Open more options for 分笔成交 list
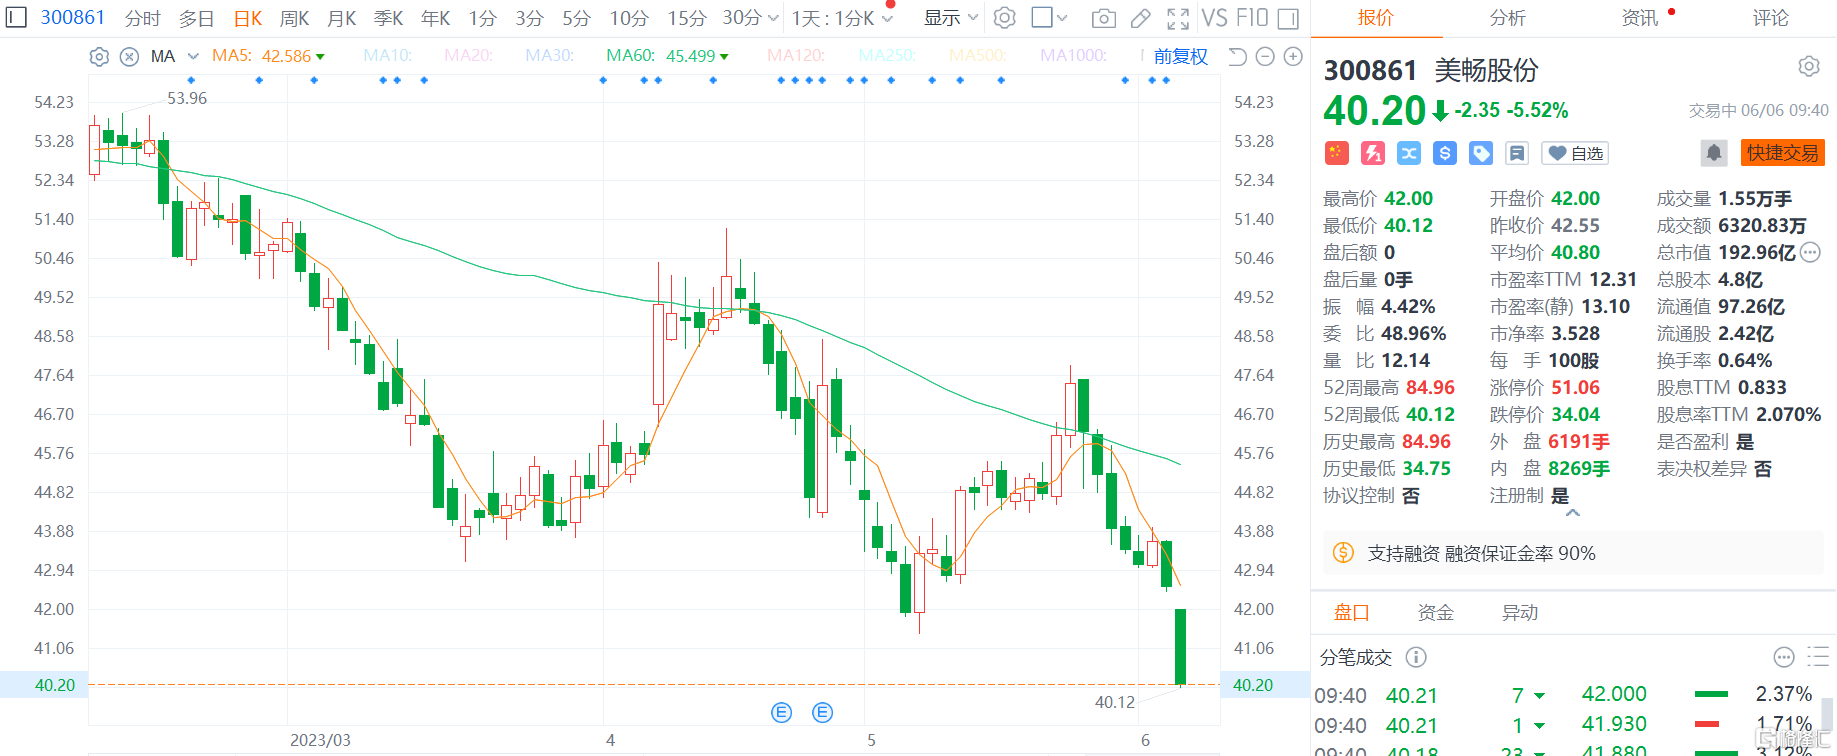 [1784, 657]
